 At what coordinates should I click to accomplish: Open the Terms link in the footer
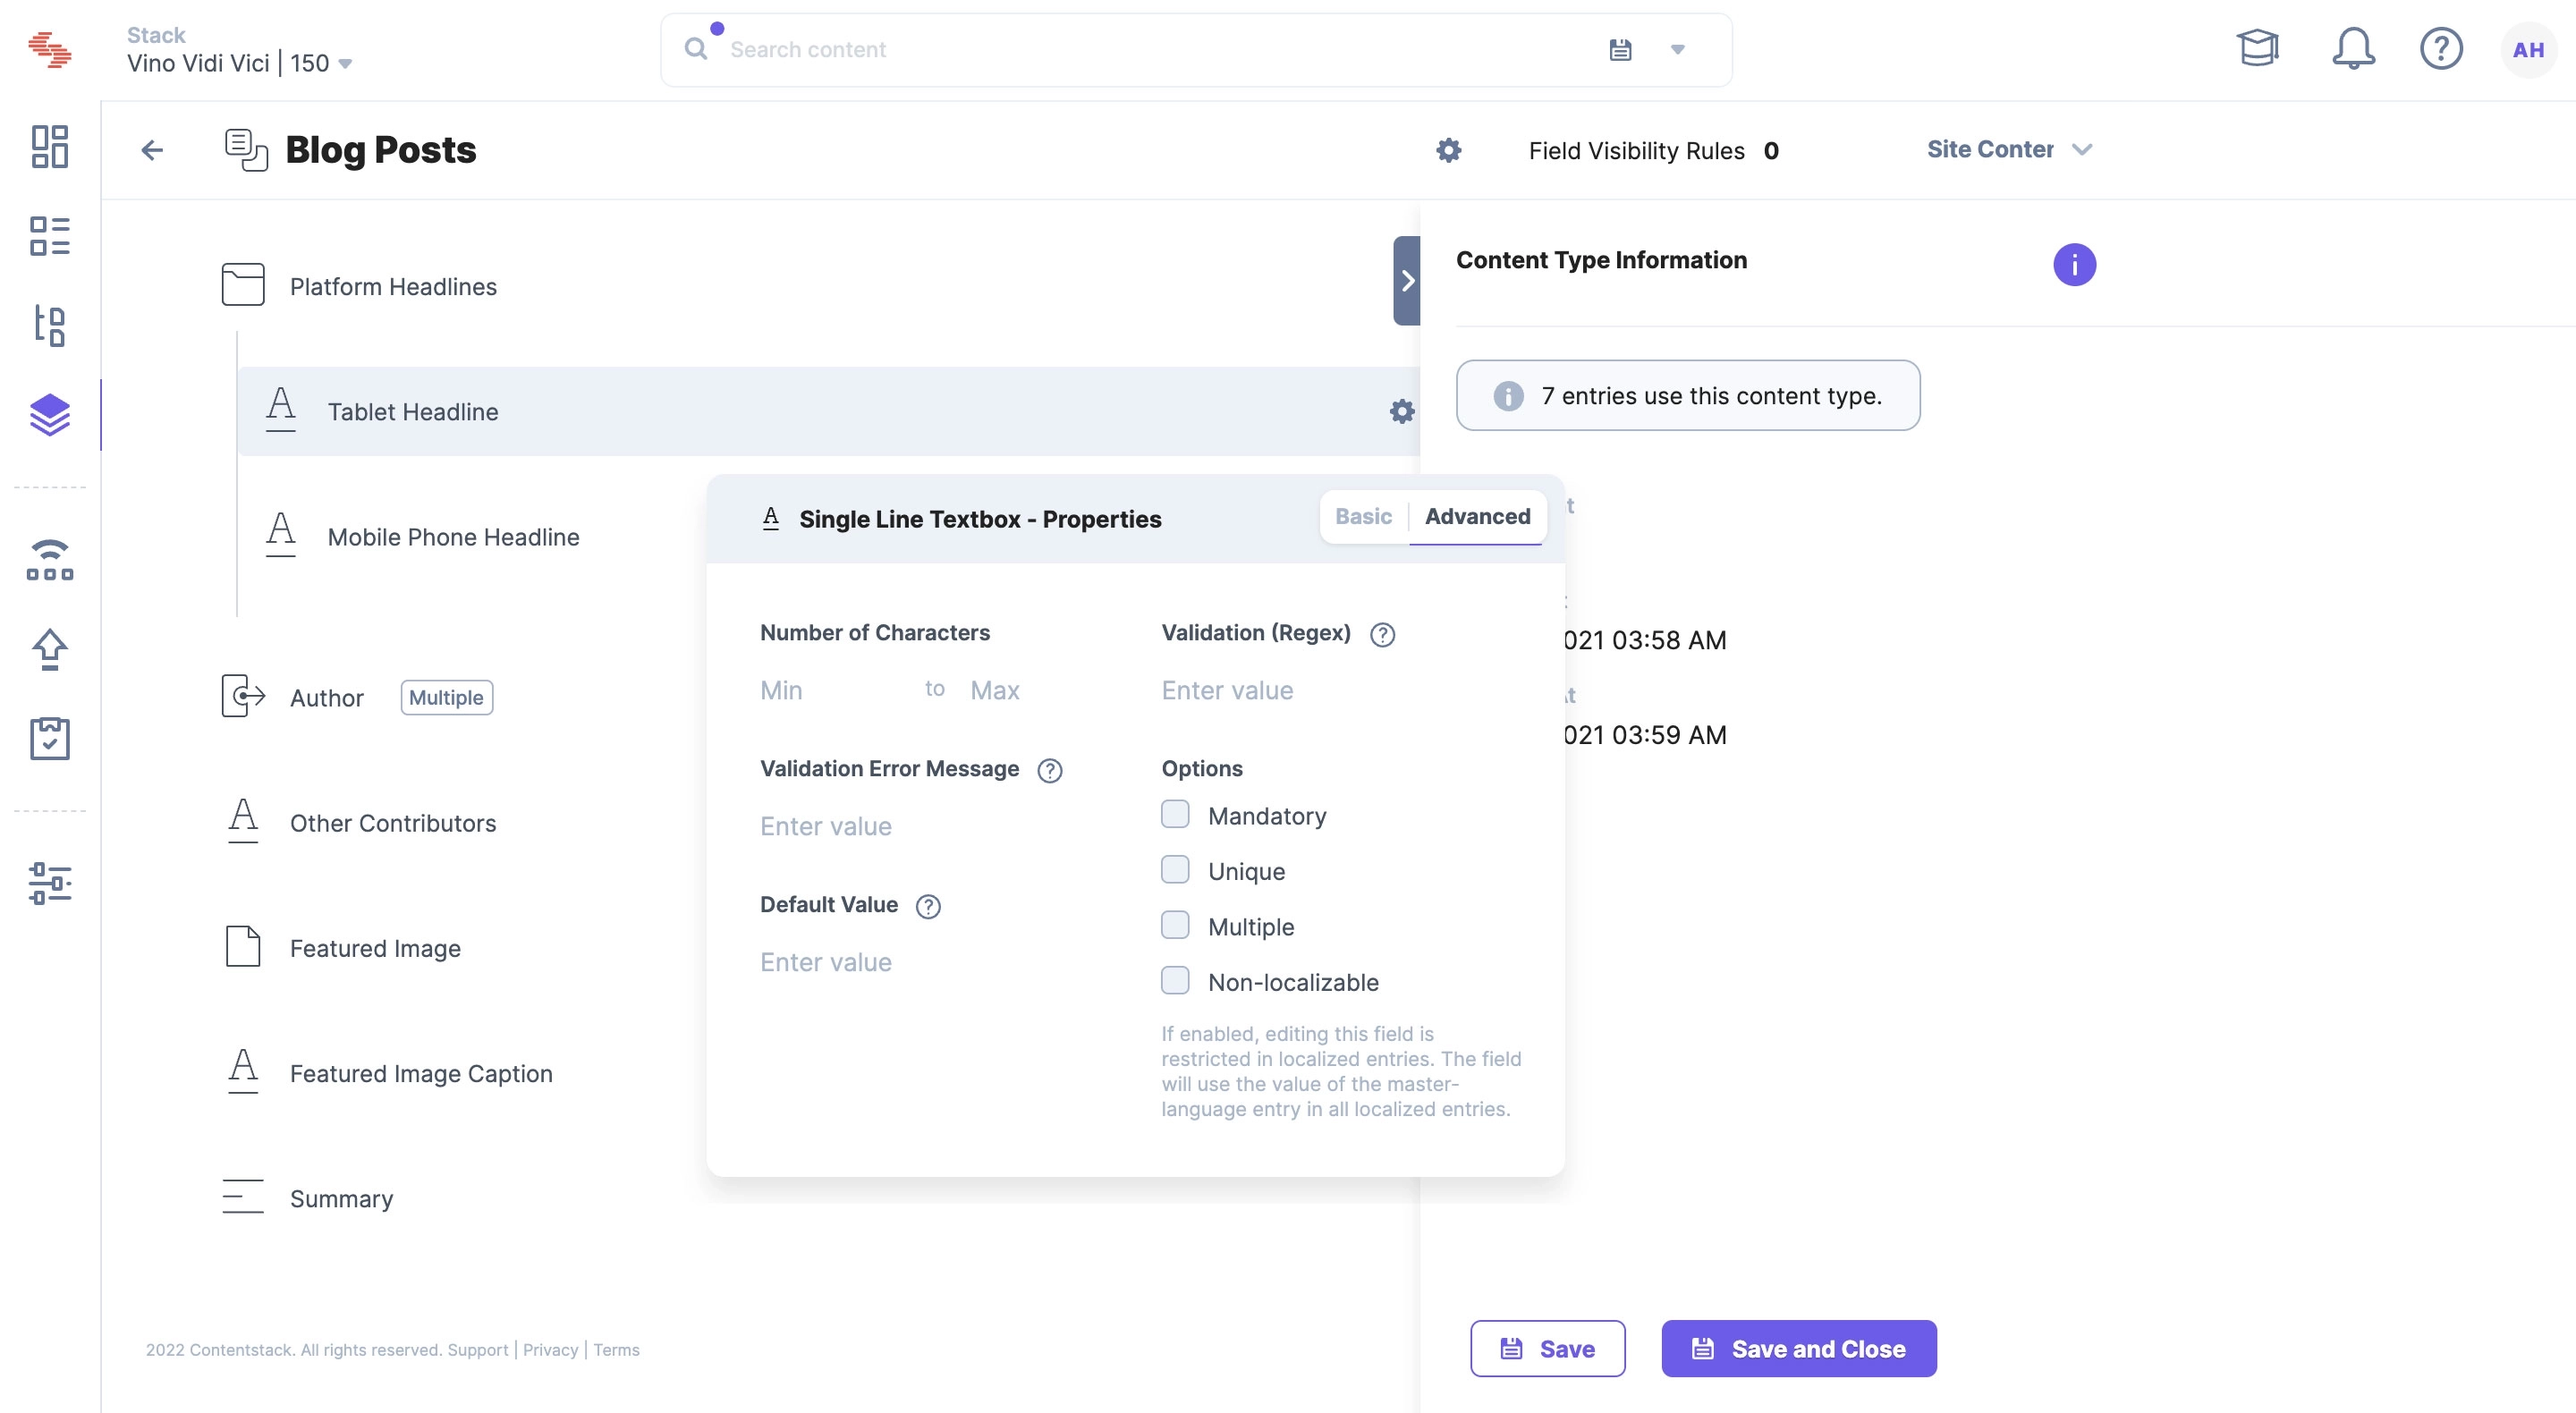click(x=616, y=1350)
